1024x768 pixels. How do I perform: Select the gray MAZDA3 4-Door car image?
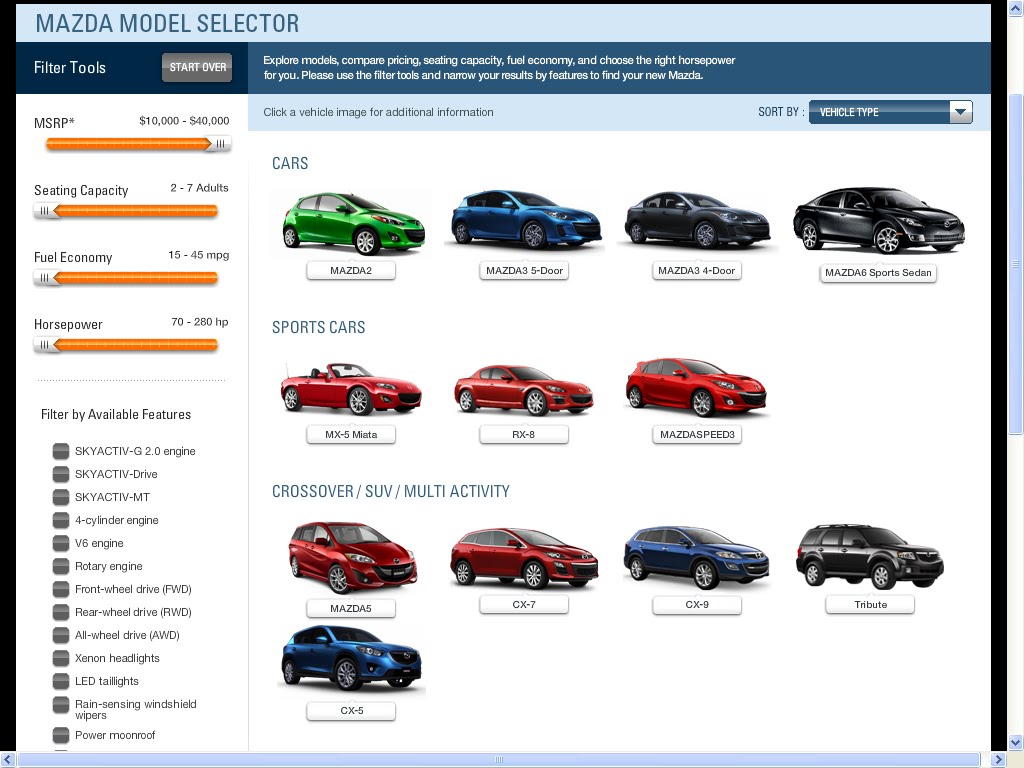point(697,220)
